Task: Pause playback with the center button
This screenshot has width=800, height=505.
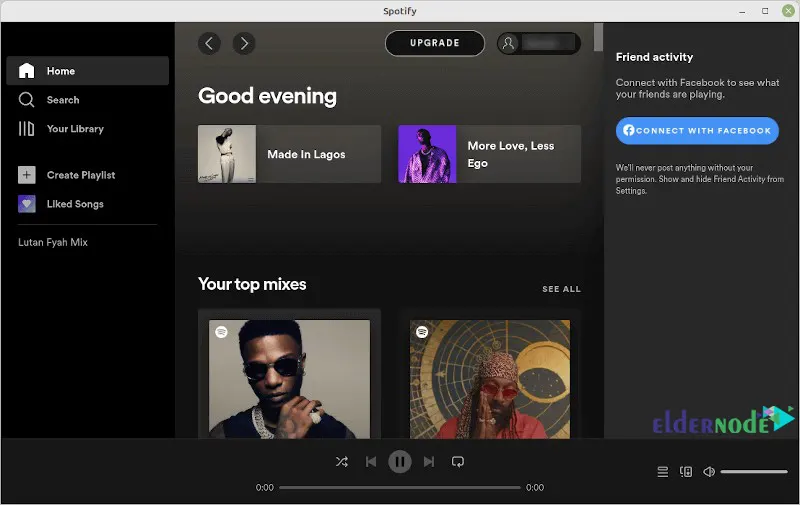Action: pos(399,462)
